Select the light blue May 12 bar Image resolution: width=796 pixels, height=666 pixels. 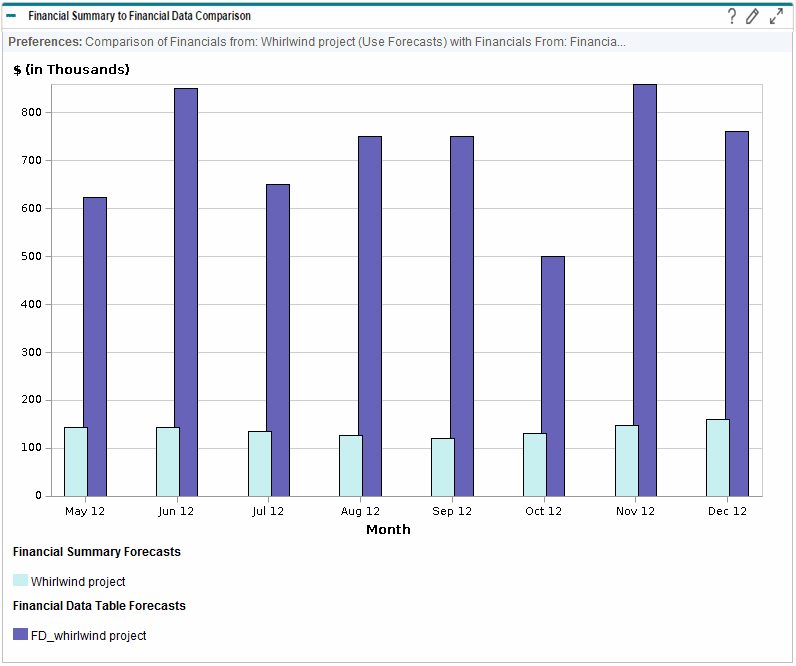pyautogui.click(x=76, y=461)
